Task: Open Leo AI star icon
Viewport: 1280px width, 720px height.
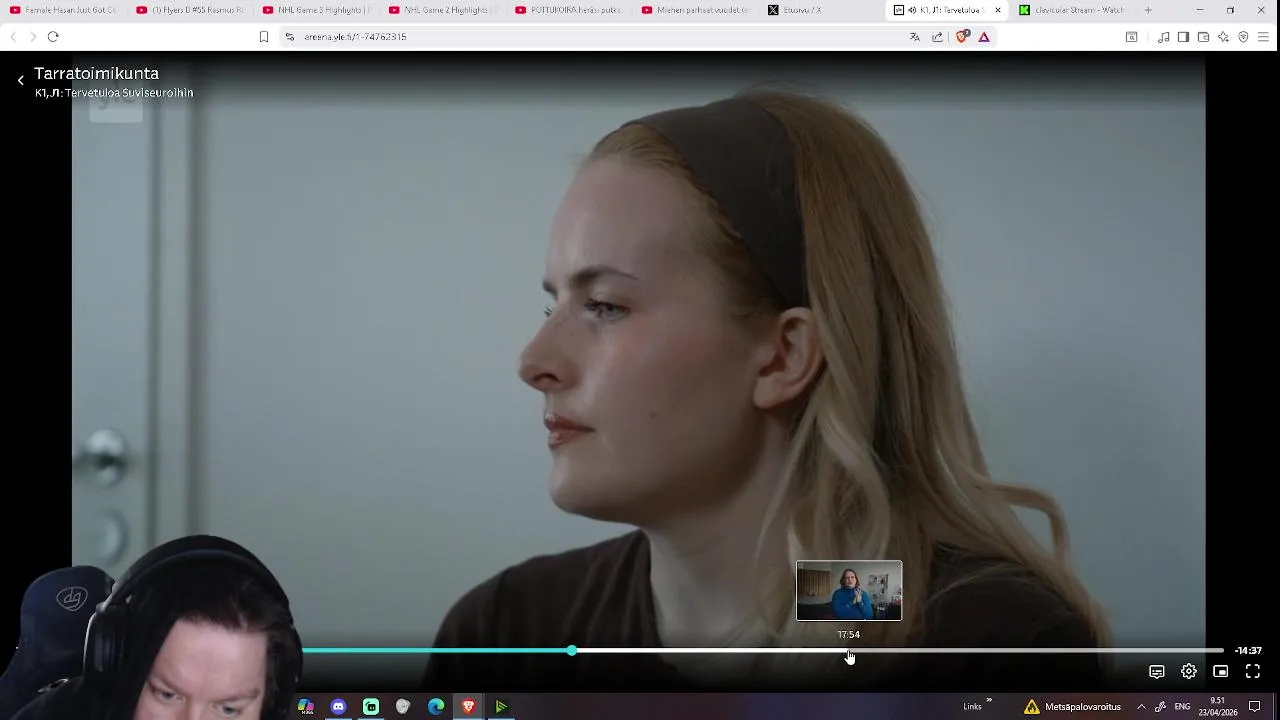Action: coord(1223,37)
